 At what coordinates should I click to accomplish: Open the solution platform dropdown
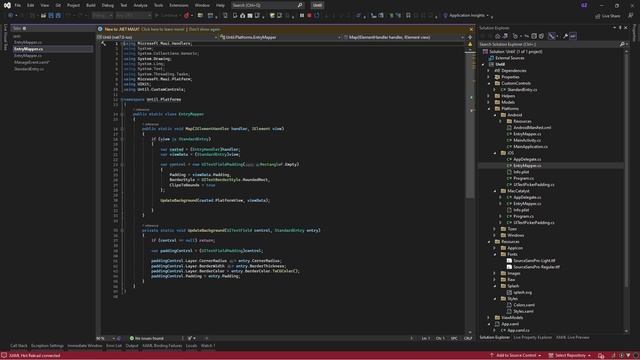pos(133,16)
